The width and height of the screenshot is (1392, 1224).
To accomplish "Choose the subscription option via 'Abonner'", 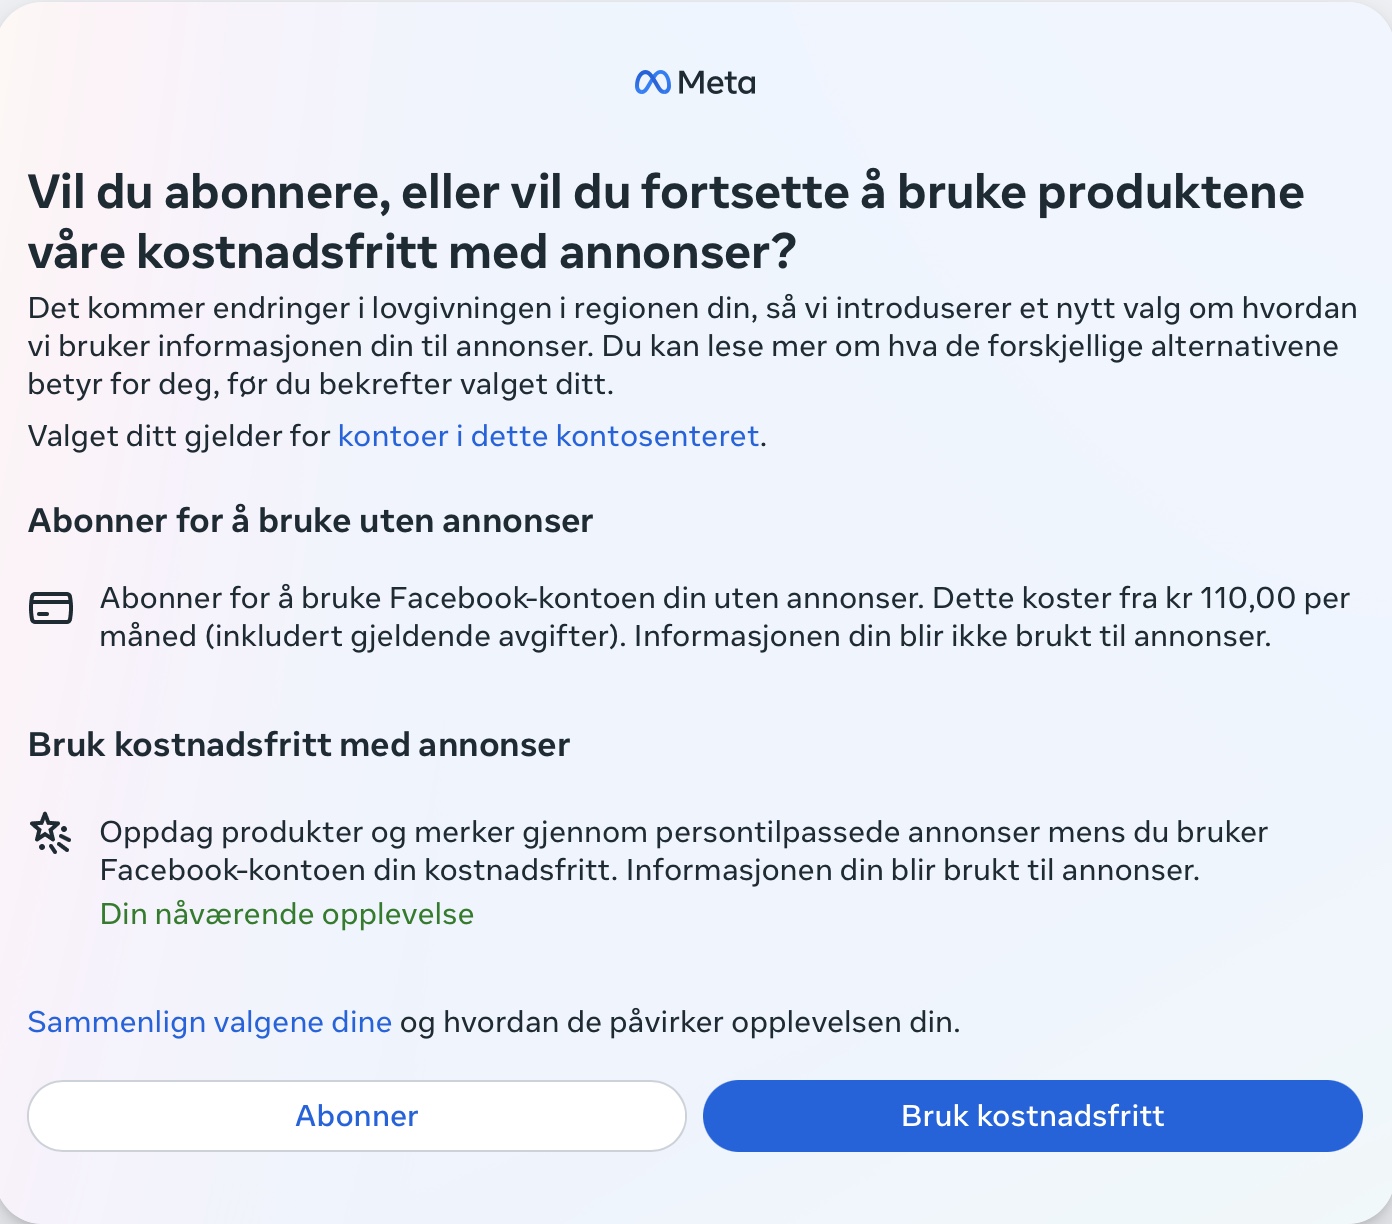I will [x=356, y=1115].
